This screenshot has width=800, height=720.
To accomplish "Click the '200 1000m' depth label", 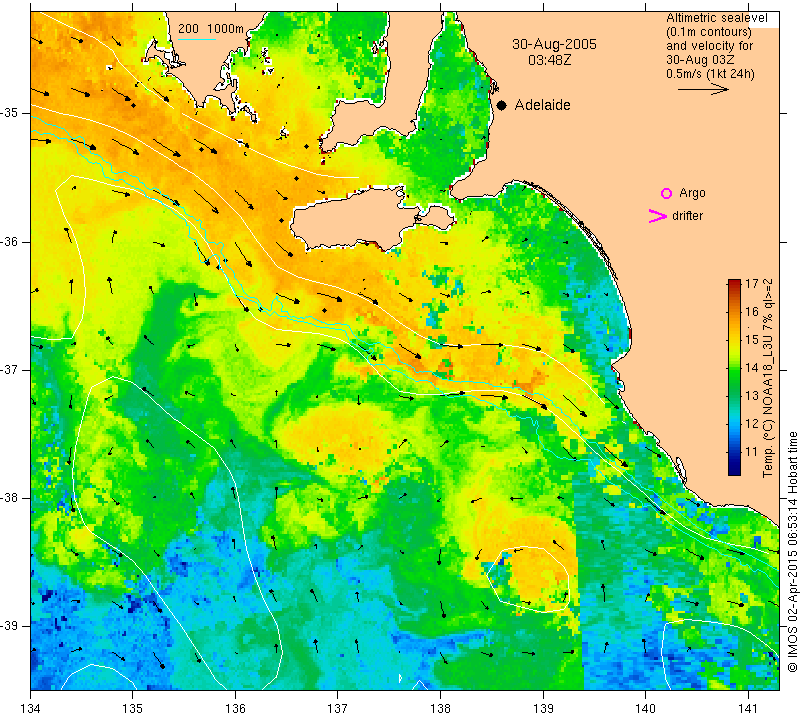I will (x=211, y=29).
